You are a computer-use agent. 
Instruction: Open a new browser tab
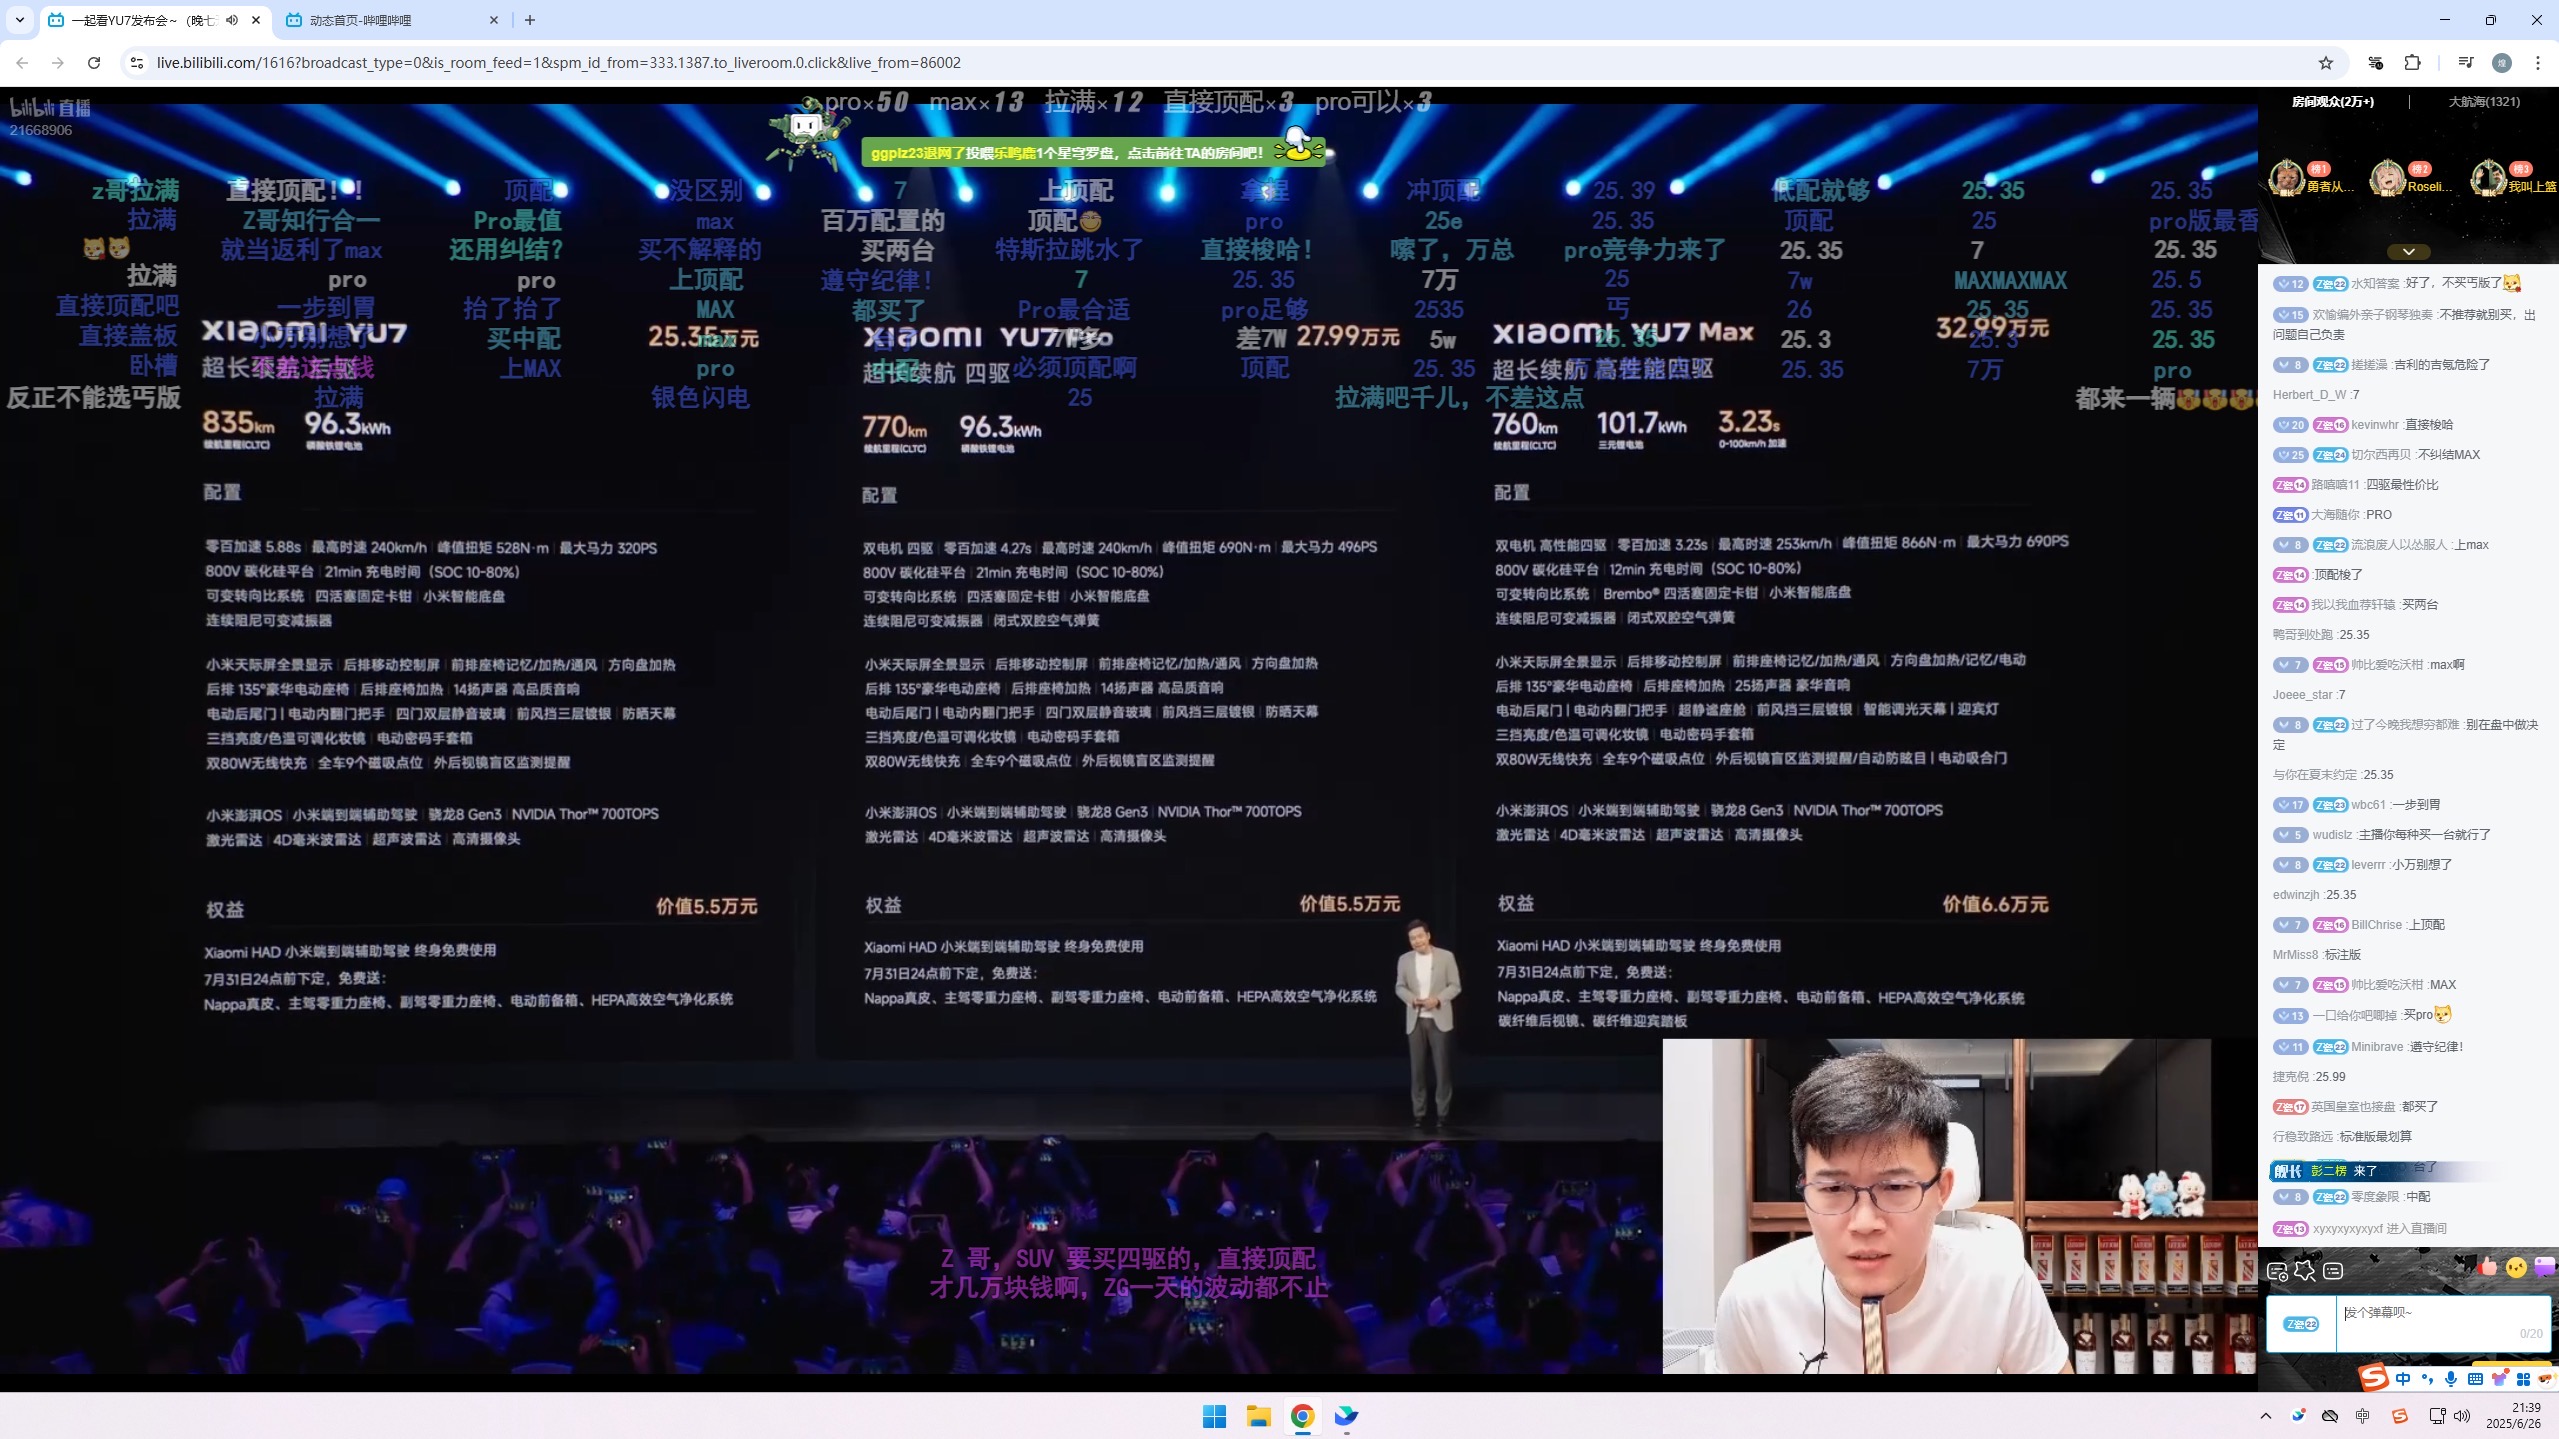(x=530, y=20)
